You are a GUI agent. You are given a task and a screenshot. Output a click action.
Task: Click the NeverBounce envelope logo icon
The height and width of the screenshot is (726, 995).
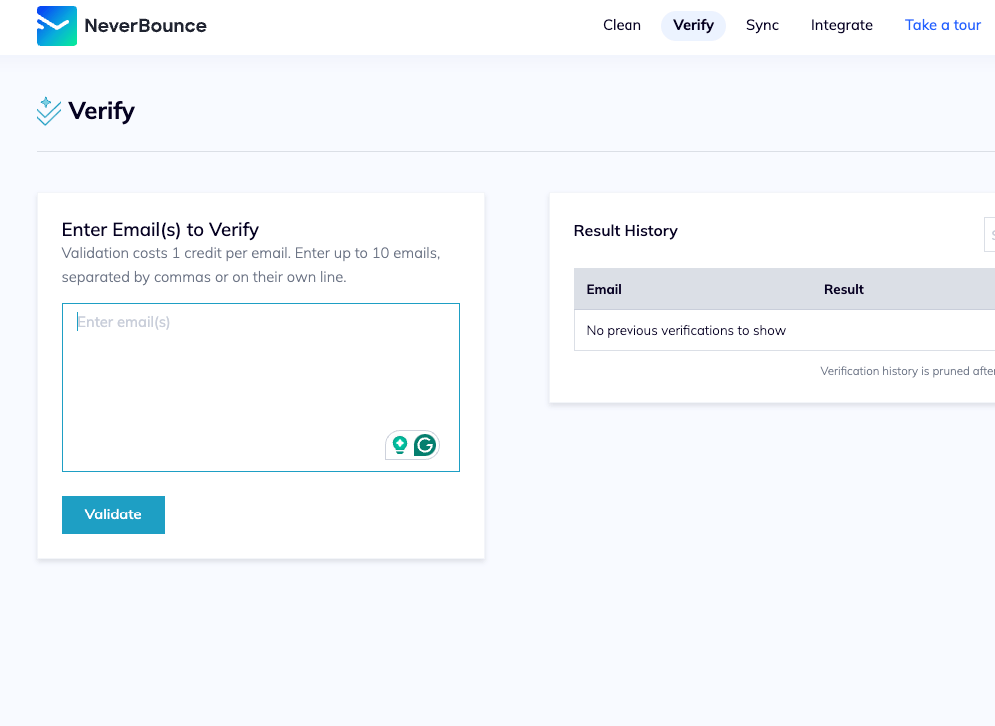pyautogui.click(x=56, y=26)
